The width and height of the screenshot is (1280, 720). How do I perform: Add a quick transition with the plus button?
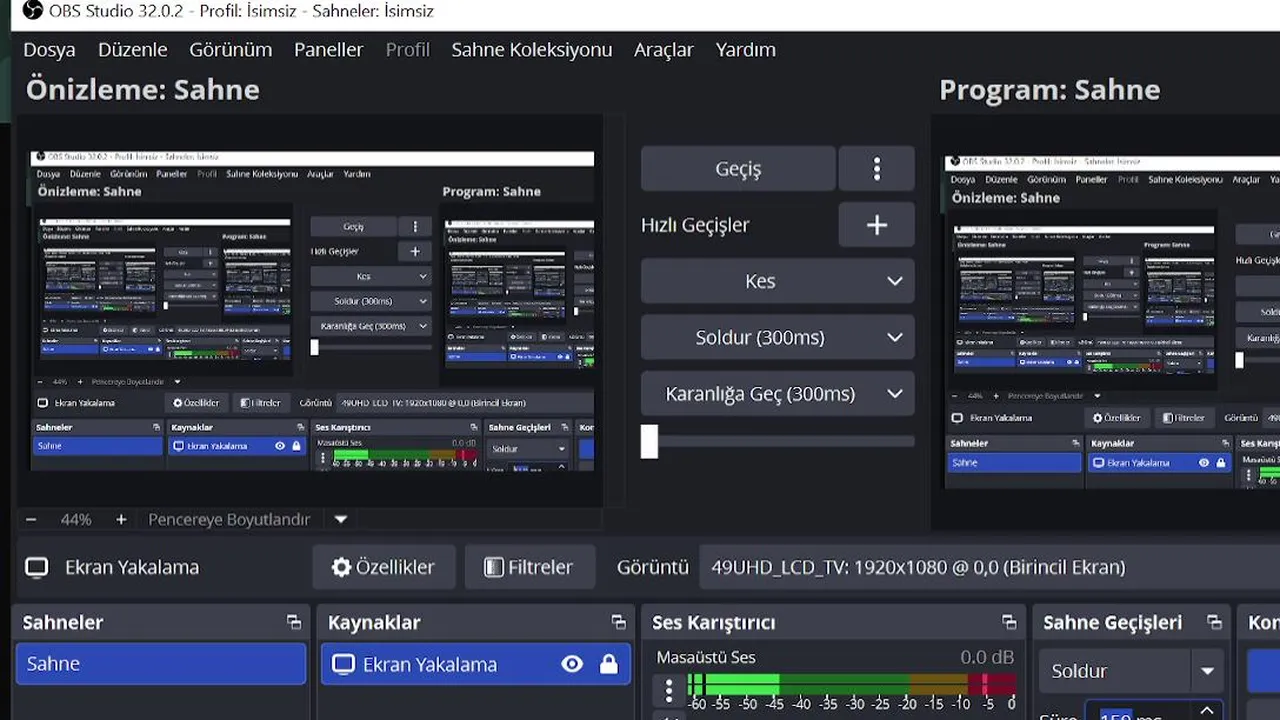pos(877,225)
